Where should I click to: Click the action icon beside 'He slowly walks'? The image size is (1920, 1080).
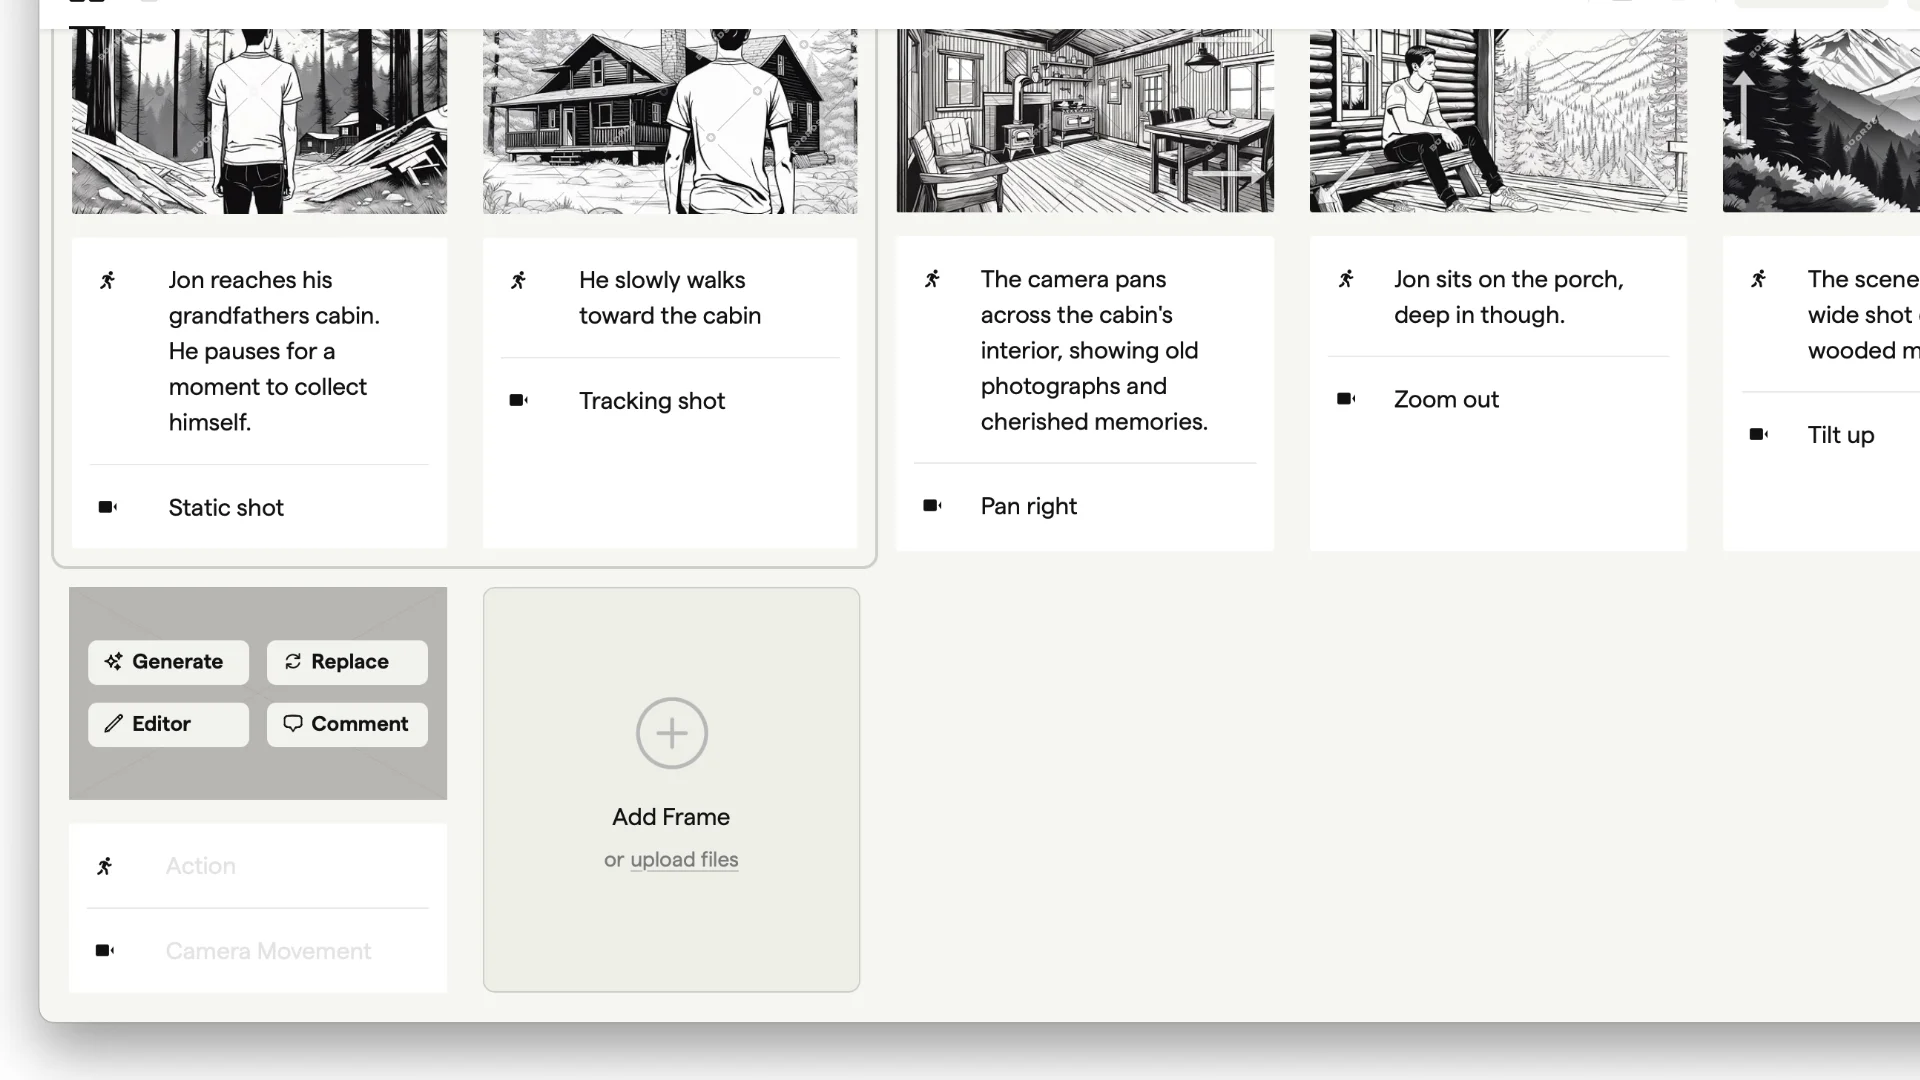[518, 281]
